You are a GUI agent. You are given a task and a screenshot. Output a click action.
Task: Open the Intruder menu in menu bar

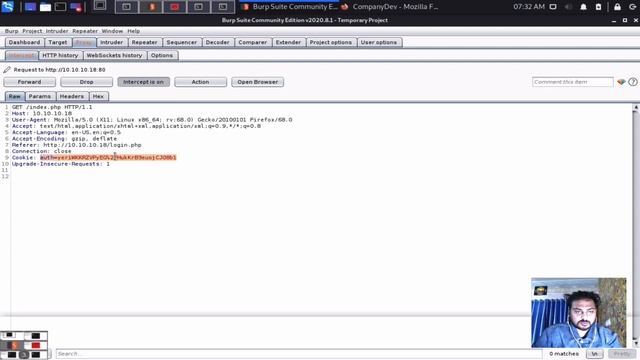tap(57, 31)
